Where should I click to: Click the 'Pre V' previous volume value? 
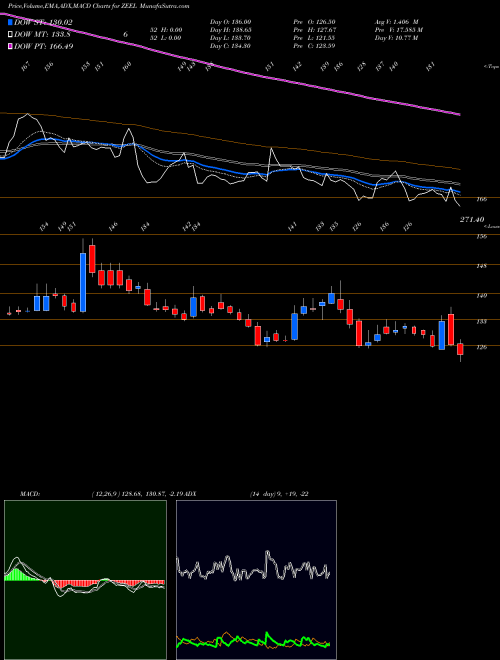[x=399, y=30]
